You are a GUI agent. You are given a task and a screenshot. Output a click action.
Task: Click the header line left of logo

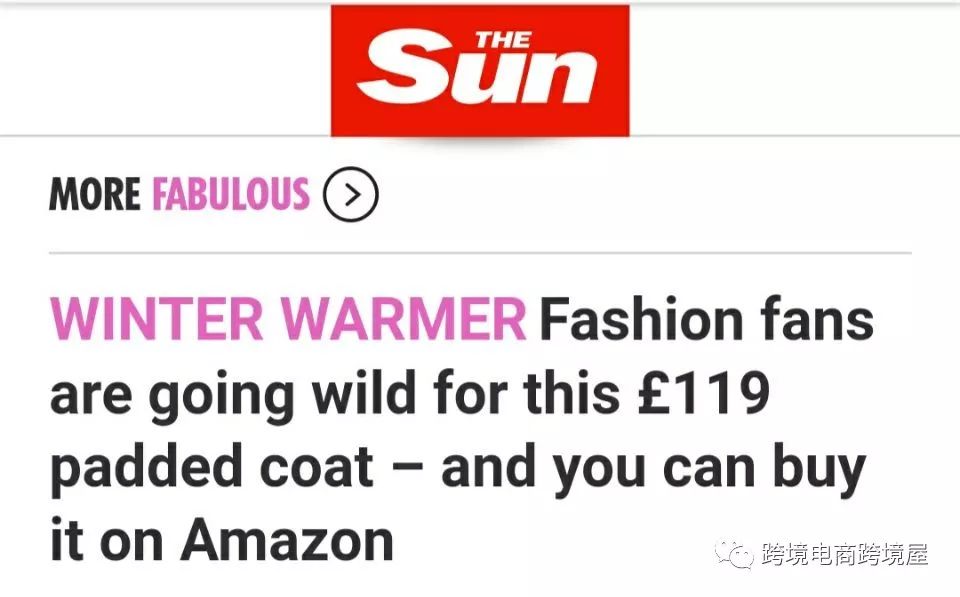[x=165, y=135]
